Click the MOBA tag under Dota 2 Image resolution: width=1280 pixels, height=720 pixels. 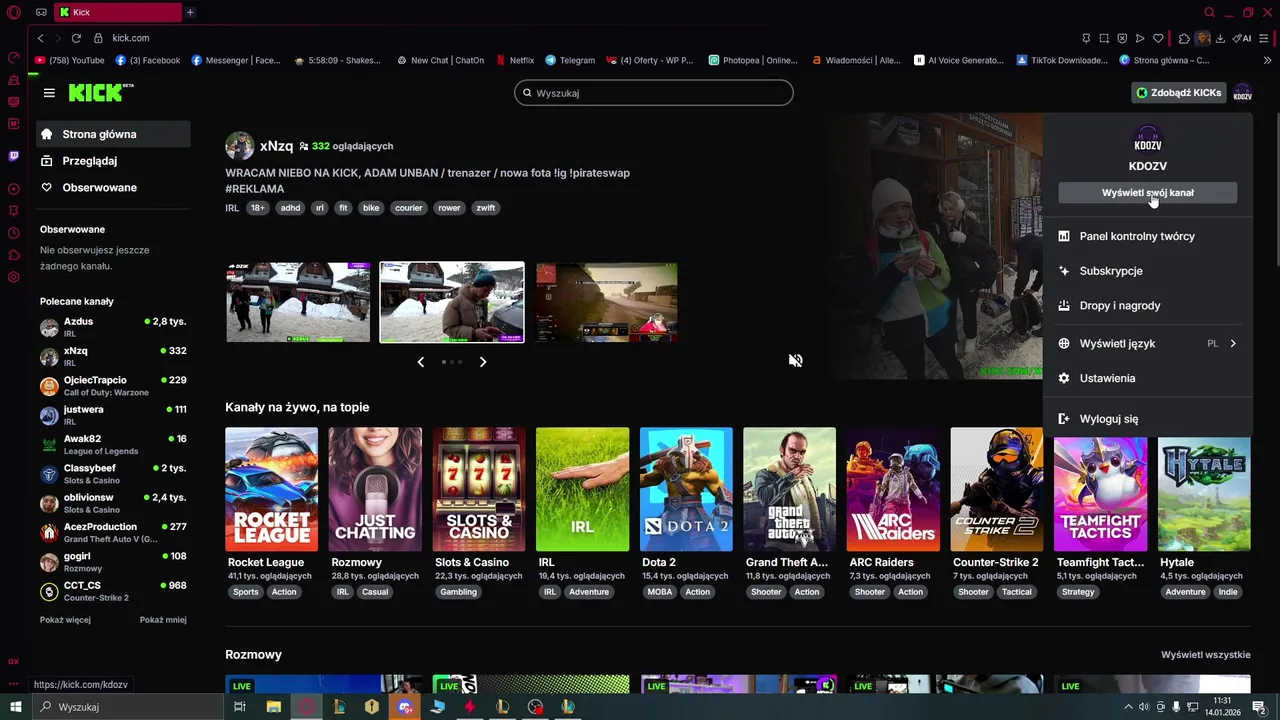(660, 592)
